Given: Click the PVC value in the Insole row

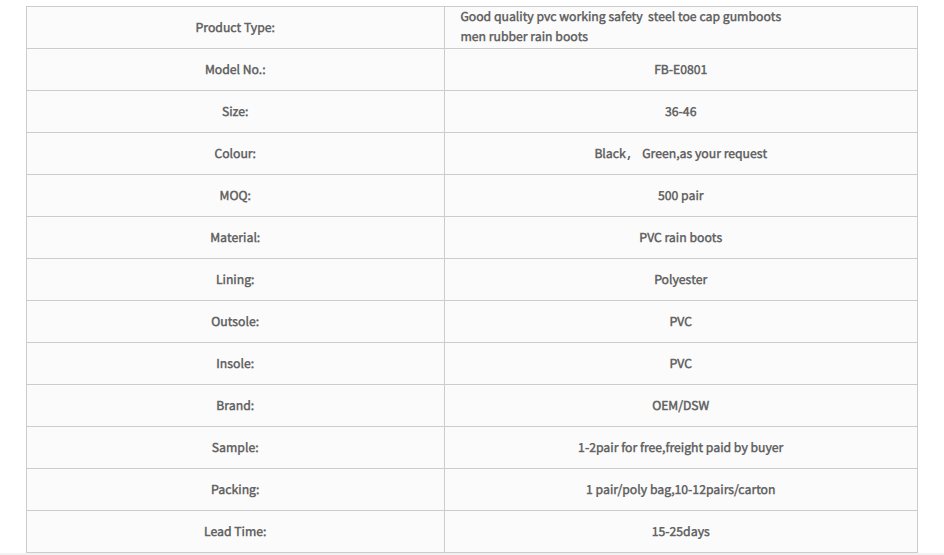Looking at the screenshot, I should pyautogui.click(x=680, y=364).
